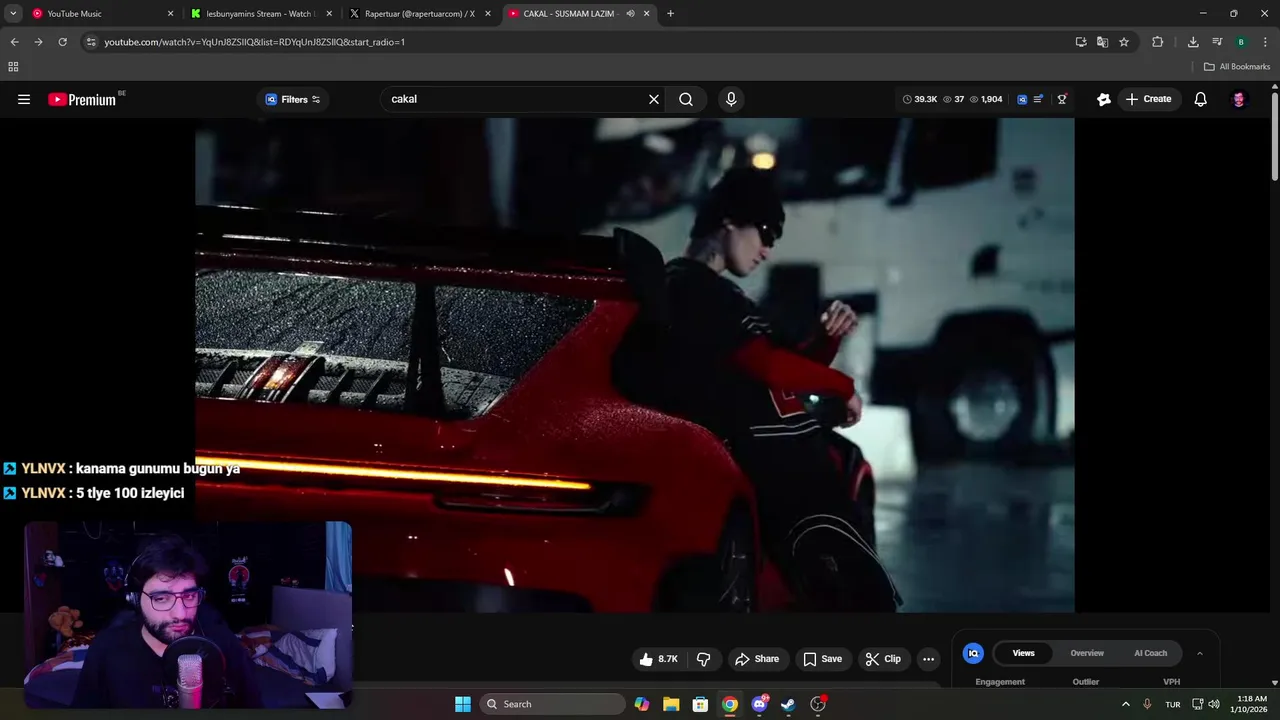Collapse the vidIQ panel with chevron
This screenshot has width=1280, height=720.
tap(1200, 653)
